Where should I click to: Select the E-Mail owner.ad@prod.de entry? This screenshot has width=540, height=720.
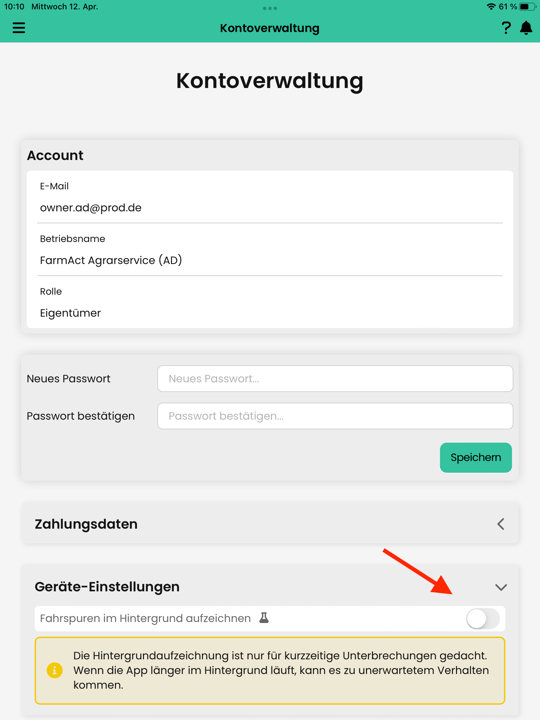click(x=270, y=198)
